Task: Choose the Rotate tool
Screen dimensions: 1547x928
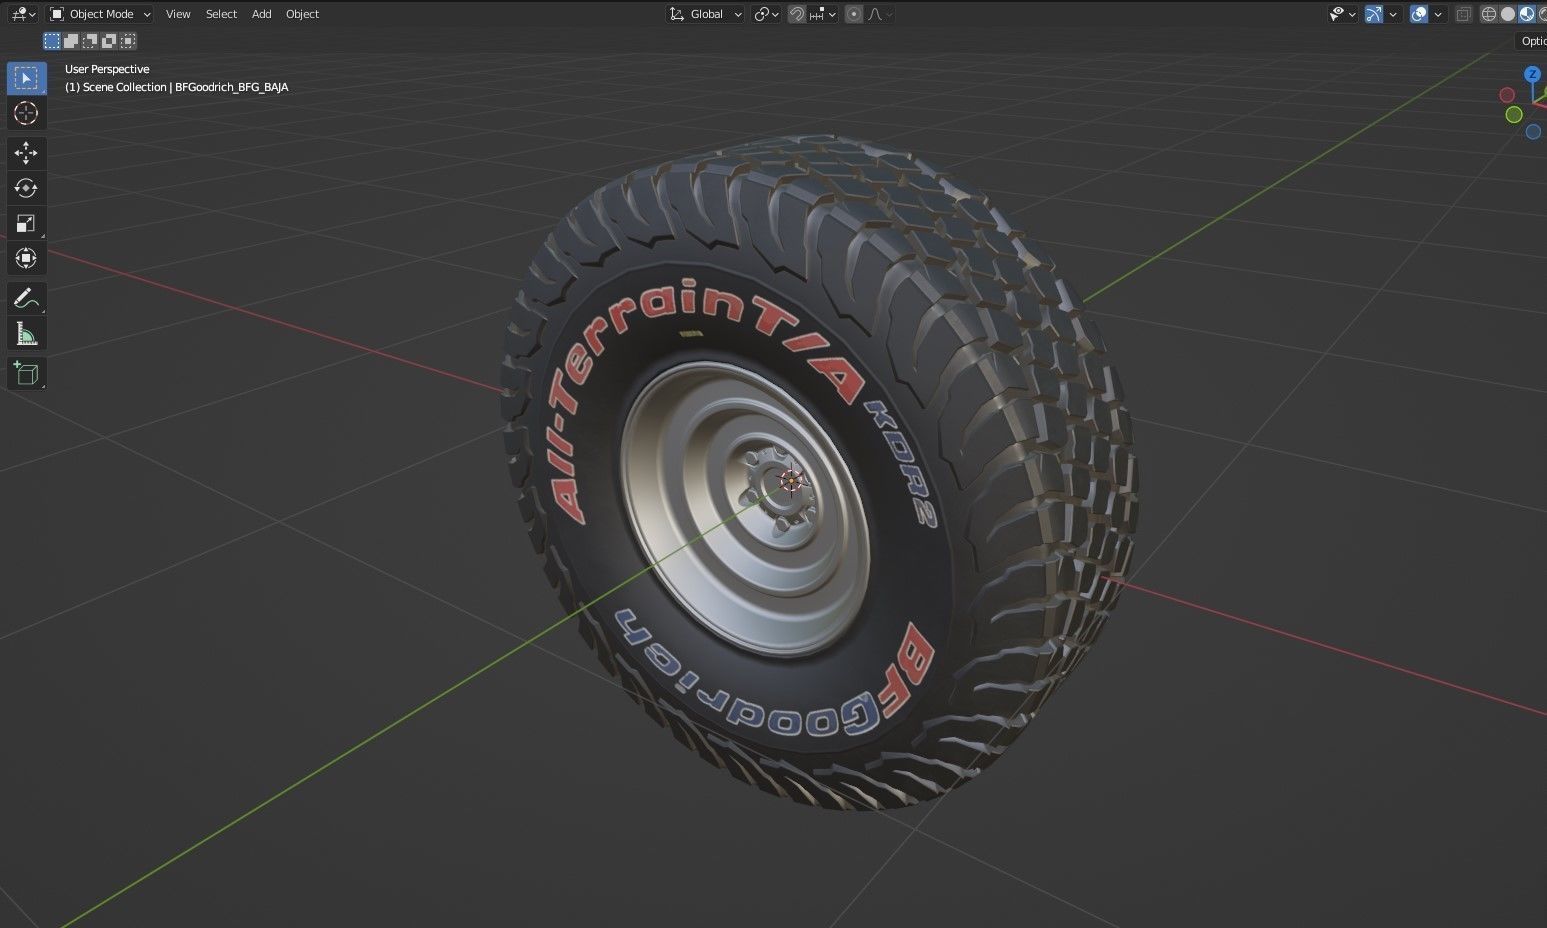Action: pos(26,188)
